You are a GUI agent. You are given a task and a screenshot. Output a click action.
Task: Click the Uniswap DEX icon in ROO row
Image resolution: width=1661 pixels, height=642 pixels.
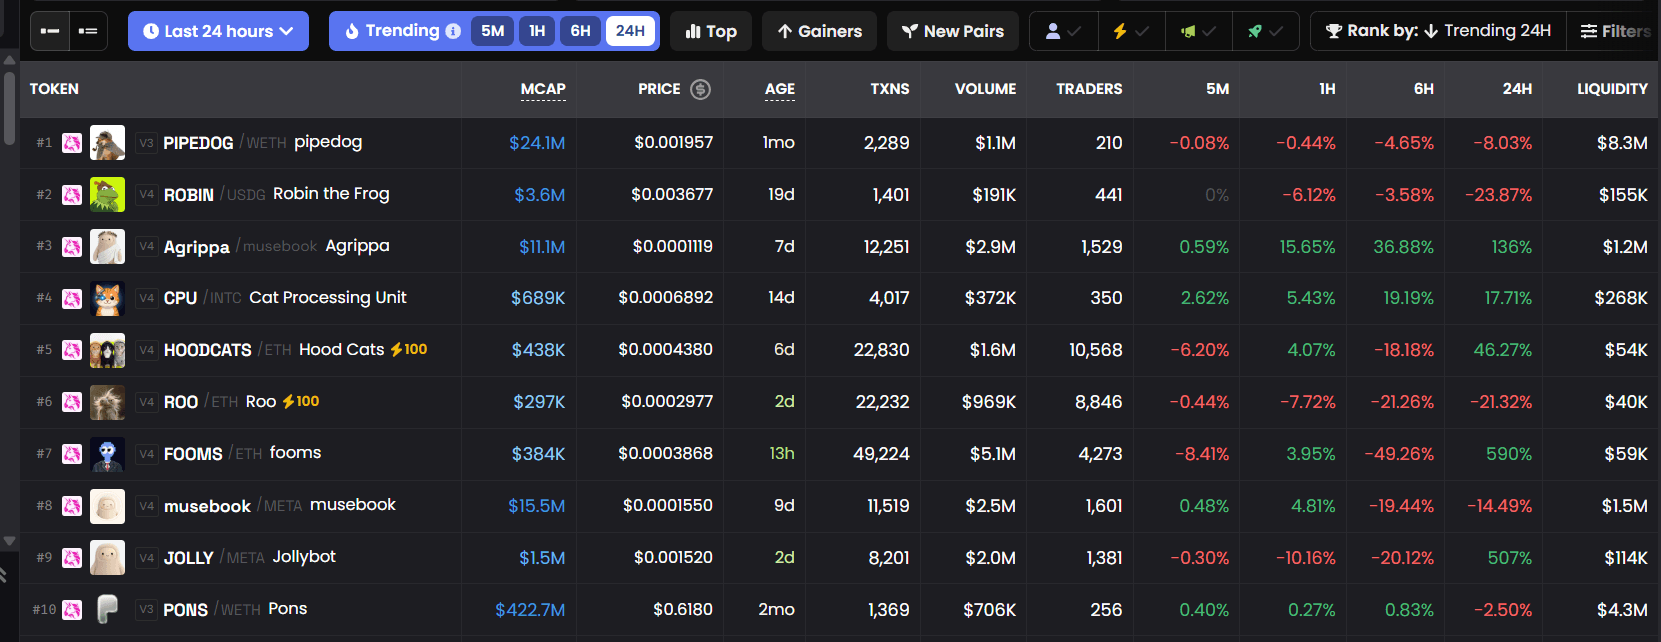(x=72, y=402)
